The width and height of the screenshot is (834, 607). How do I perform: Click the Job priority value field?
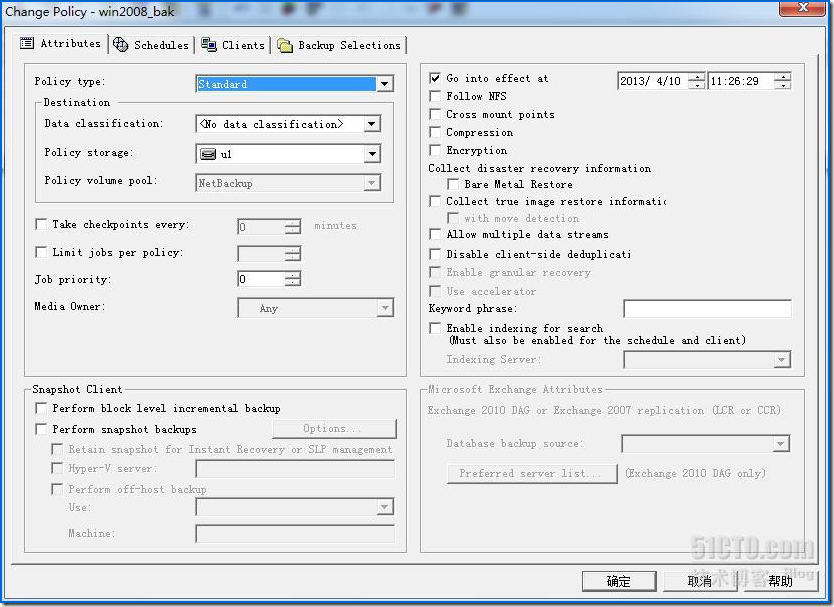tap(262, 279)
